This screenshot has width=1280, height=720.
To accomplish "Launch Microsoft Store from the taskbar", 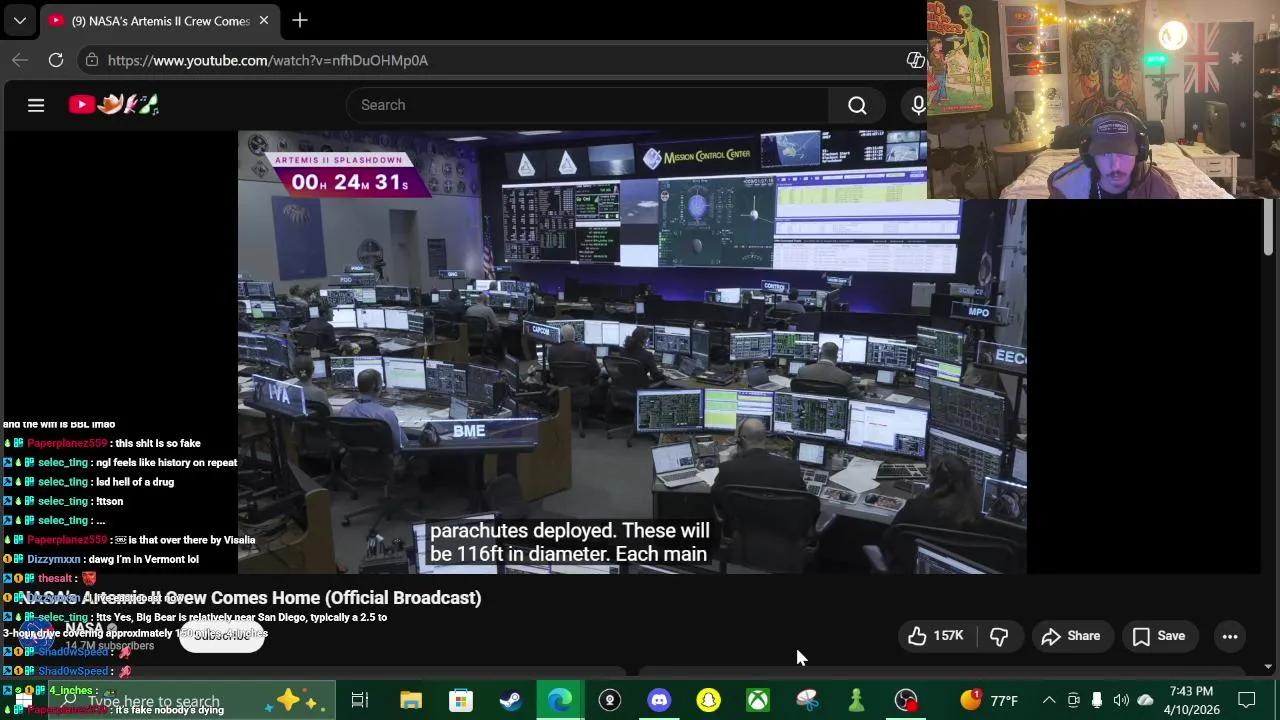I will click(x=460, y=700).
